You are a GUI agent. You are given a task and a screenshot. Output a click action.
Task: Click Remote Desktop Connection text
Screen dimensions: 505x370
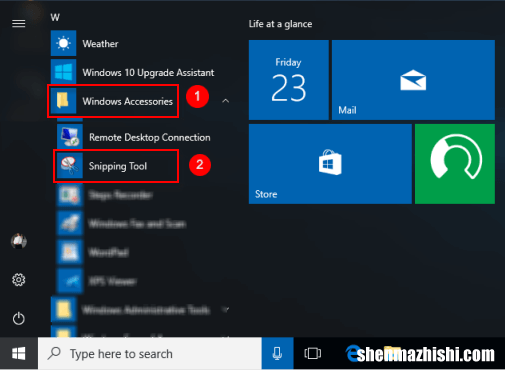pyautogui.click(x=150, y=137)
